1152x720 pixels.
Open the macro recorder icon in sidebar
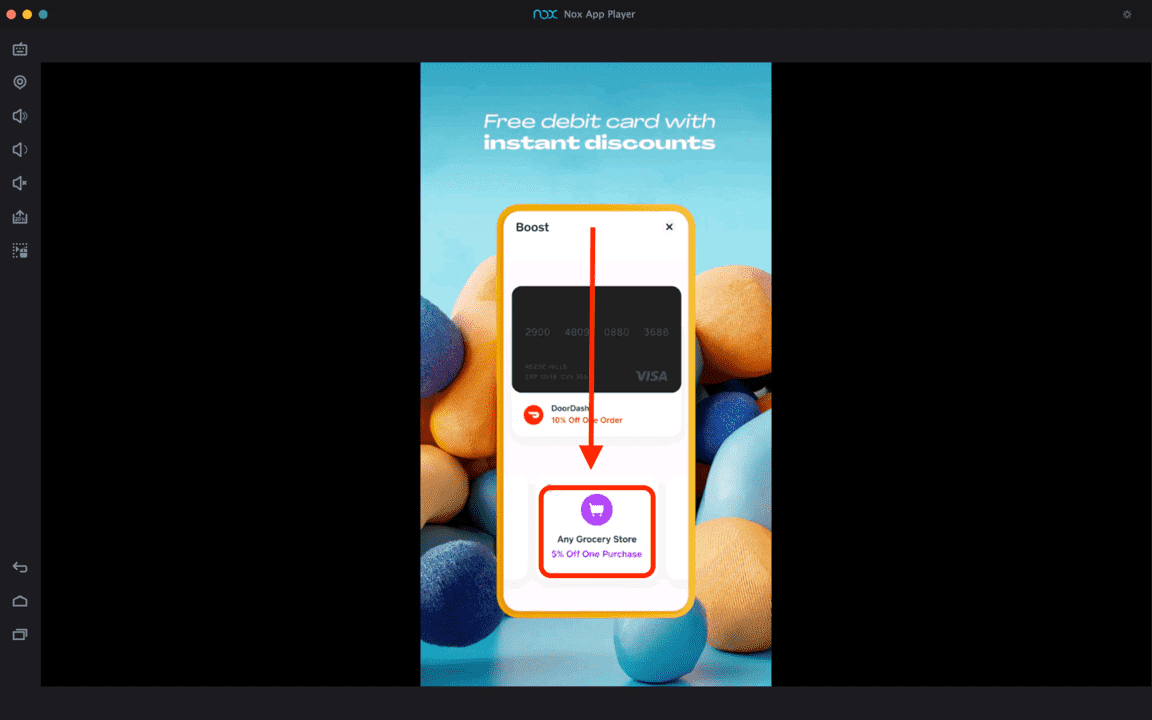pos(20,251)
